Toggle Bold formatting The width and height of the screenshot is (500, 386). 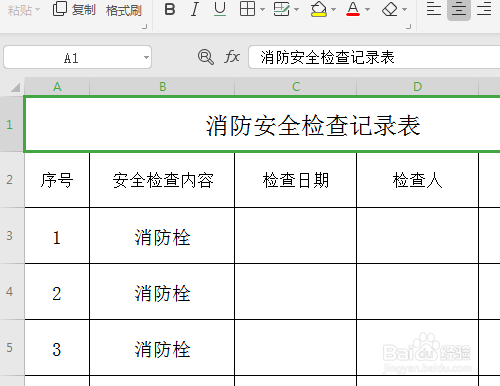170,9
